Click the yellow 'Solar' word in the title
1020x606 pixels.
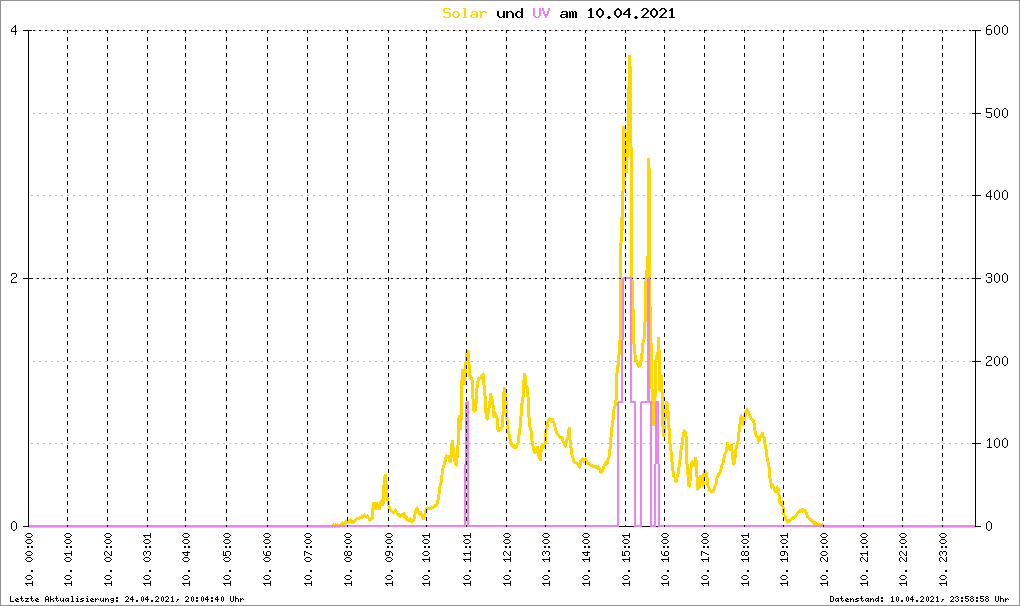tap(464, 13)
